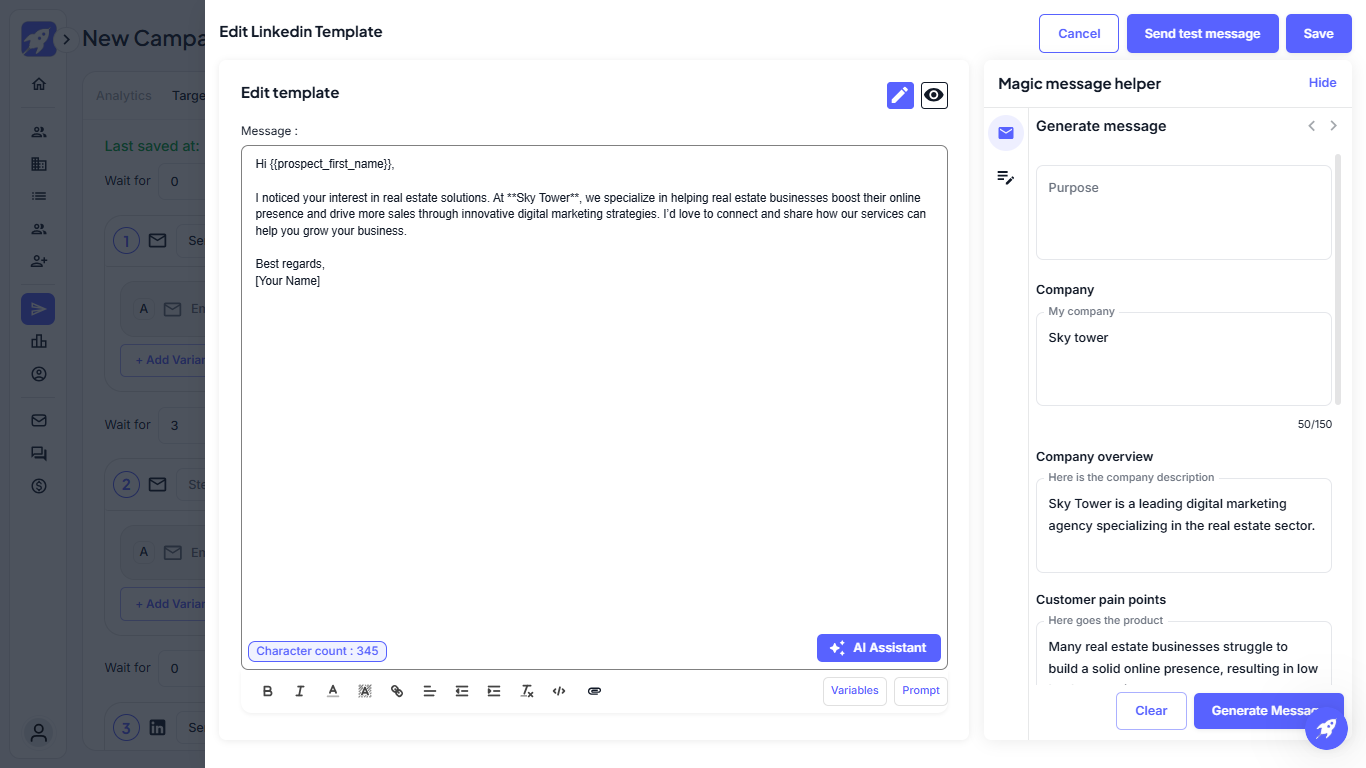Hide the Magic message helper panel
The height and width of the screenshot is (768, 1366).
[x=1322, y=83]
